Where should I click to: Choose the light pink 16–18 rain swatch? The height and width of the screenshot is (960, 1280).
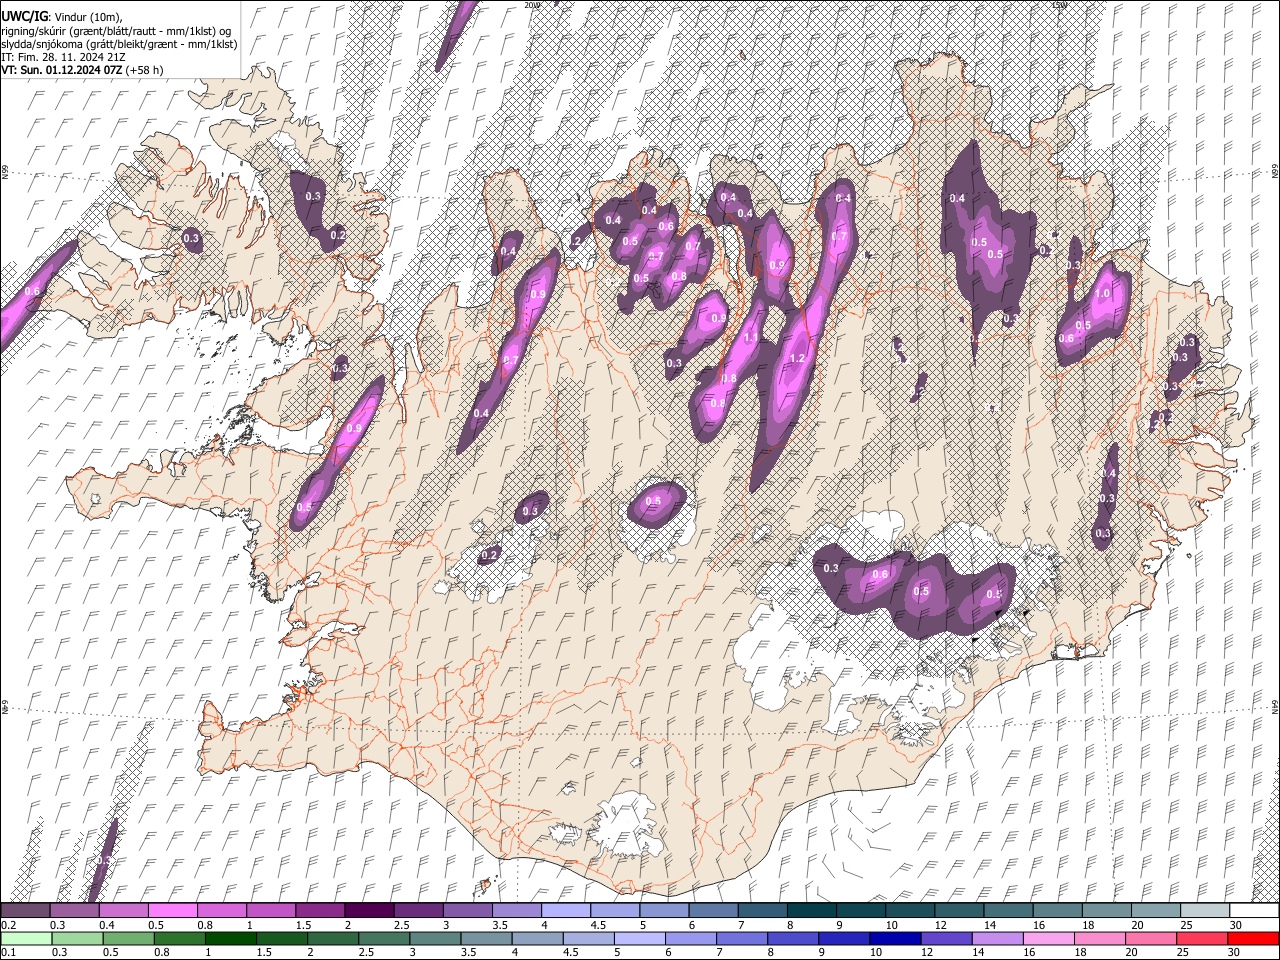coord(1047,939)
